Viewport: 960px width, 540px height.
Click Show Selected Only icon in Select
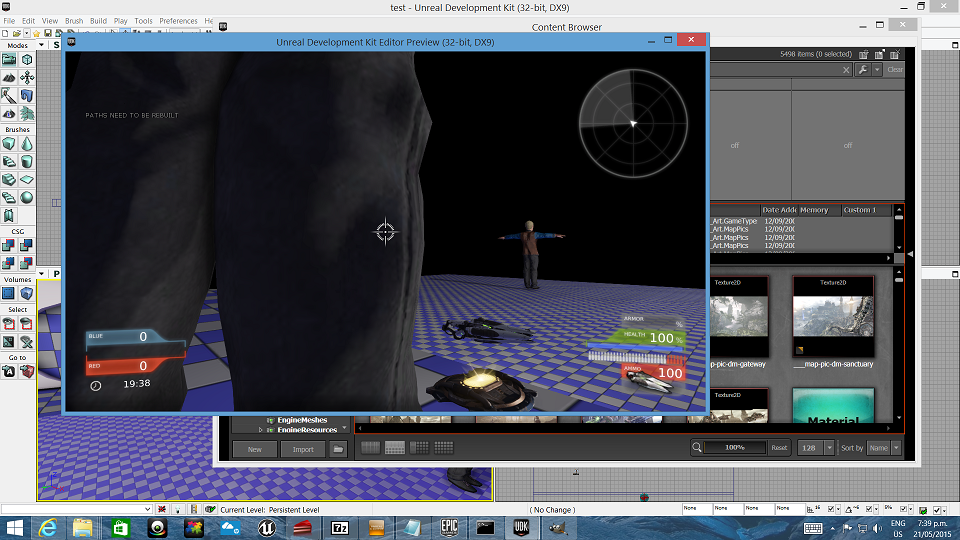click(9, 324)
